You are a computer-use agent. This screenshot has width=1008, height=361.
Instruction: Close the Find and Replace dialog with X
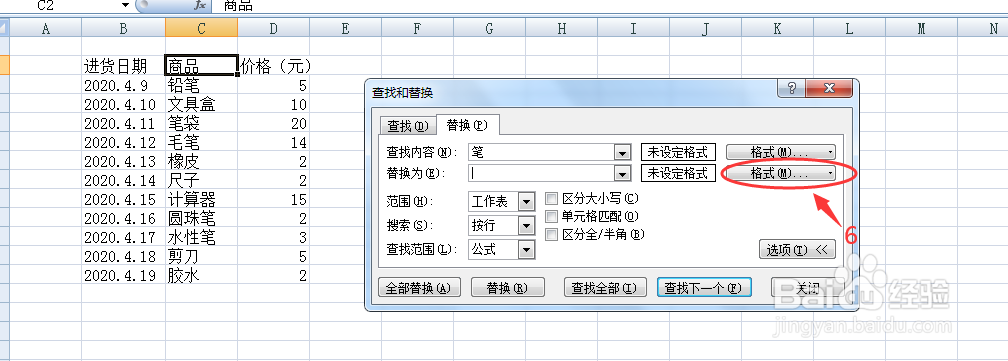pyautogui.click(x=829, y=89)
